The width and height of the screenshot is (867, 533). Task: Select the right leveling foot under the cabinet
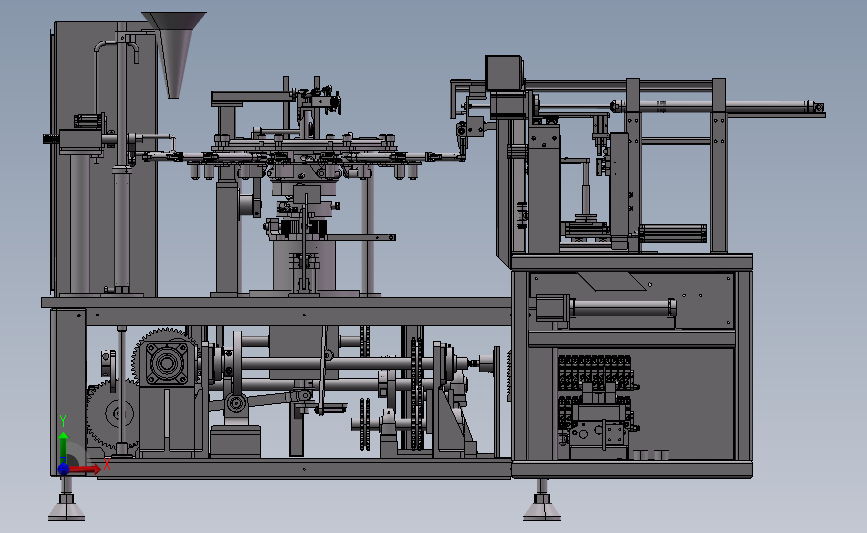(x=542, y=501)
